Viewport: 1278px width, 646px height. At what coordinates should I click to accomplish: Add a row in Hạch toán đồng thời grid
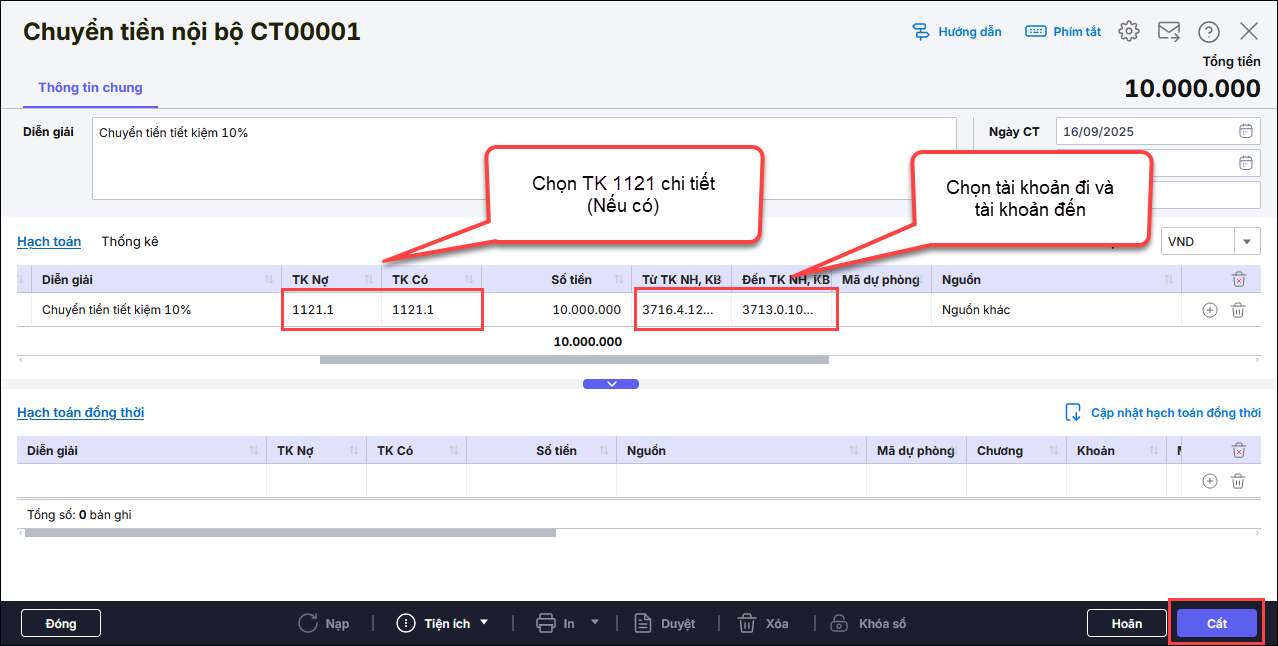(1209, 481)
